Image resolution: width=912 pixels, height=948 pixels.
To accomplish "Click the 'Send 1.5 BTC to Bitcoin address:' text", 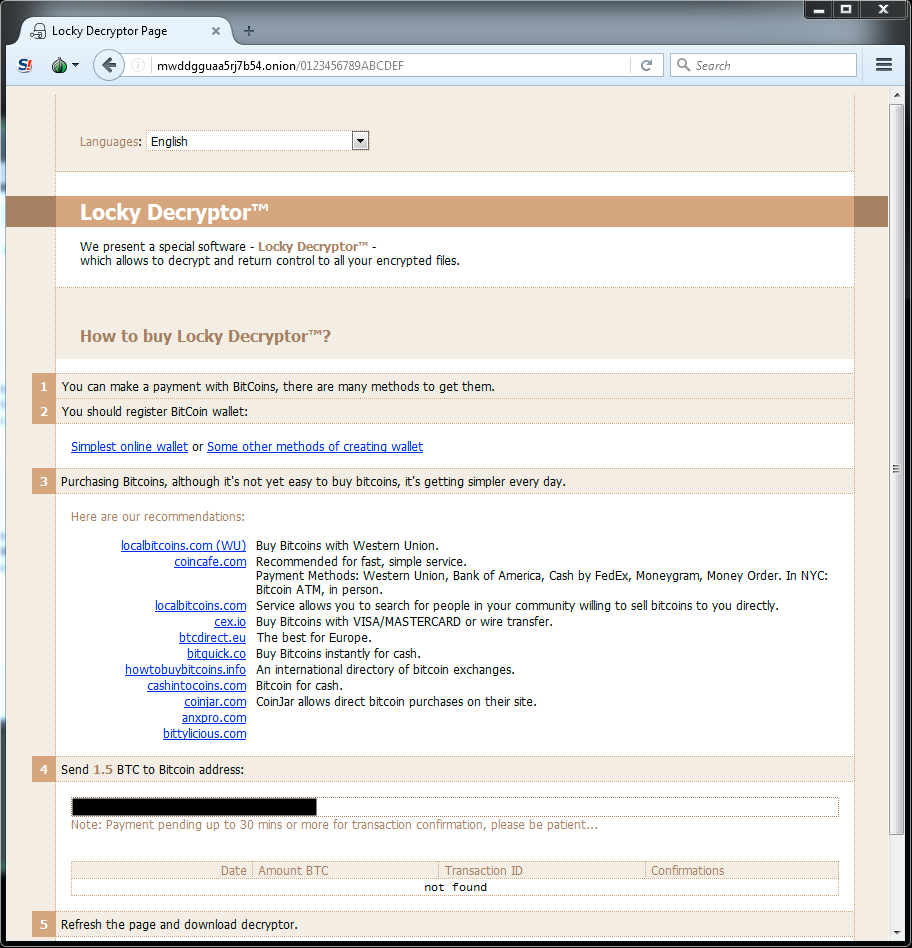I will point(152,770).
